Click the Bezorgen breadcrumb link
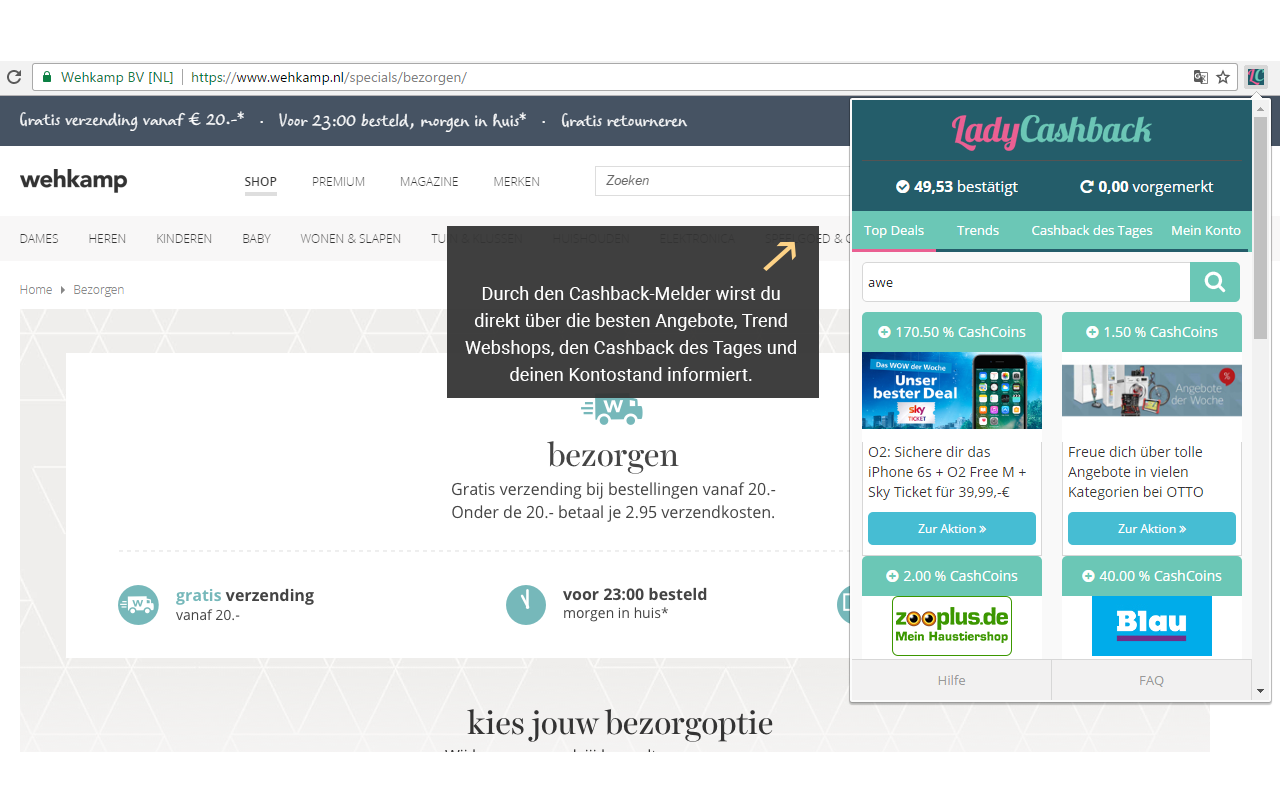 click(x=99, y=289)
